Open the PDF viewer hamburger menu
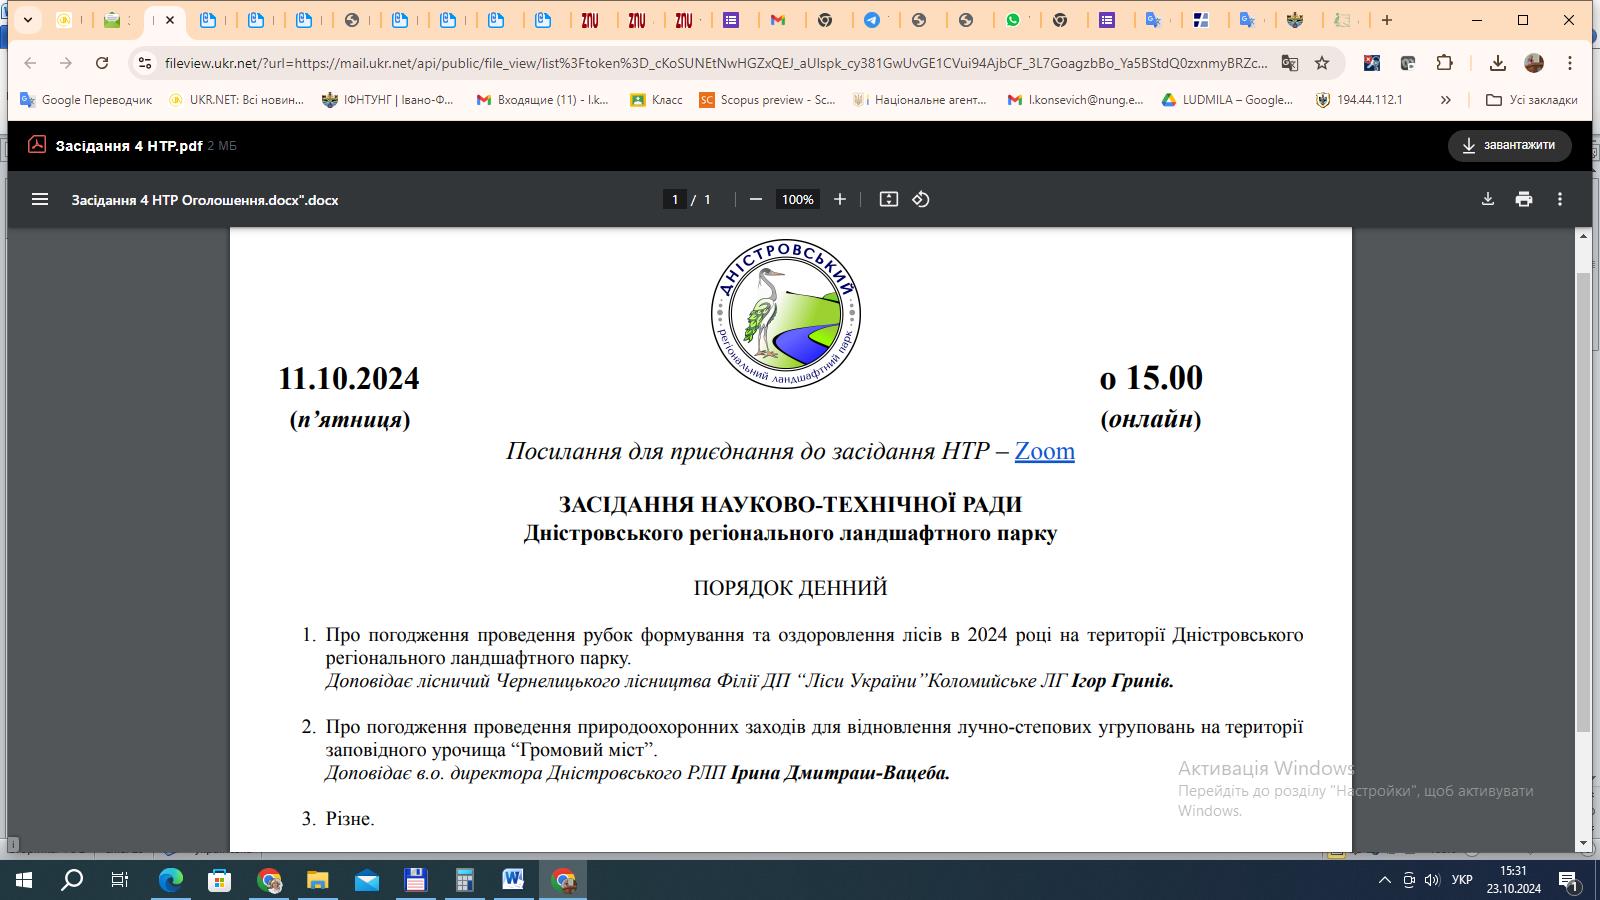The image size is (1600, 900). pos(39,199)
